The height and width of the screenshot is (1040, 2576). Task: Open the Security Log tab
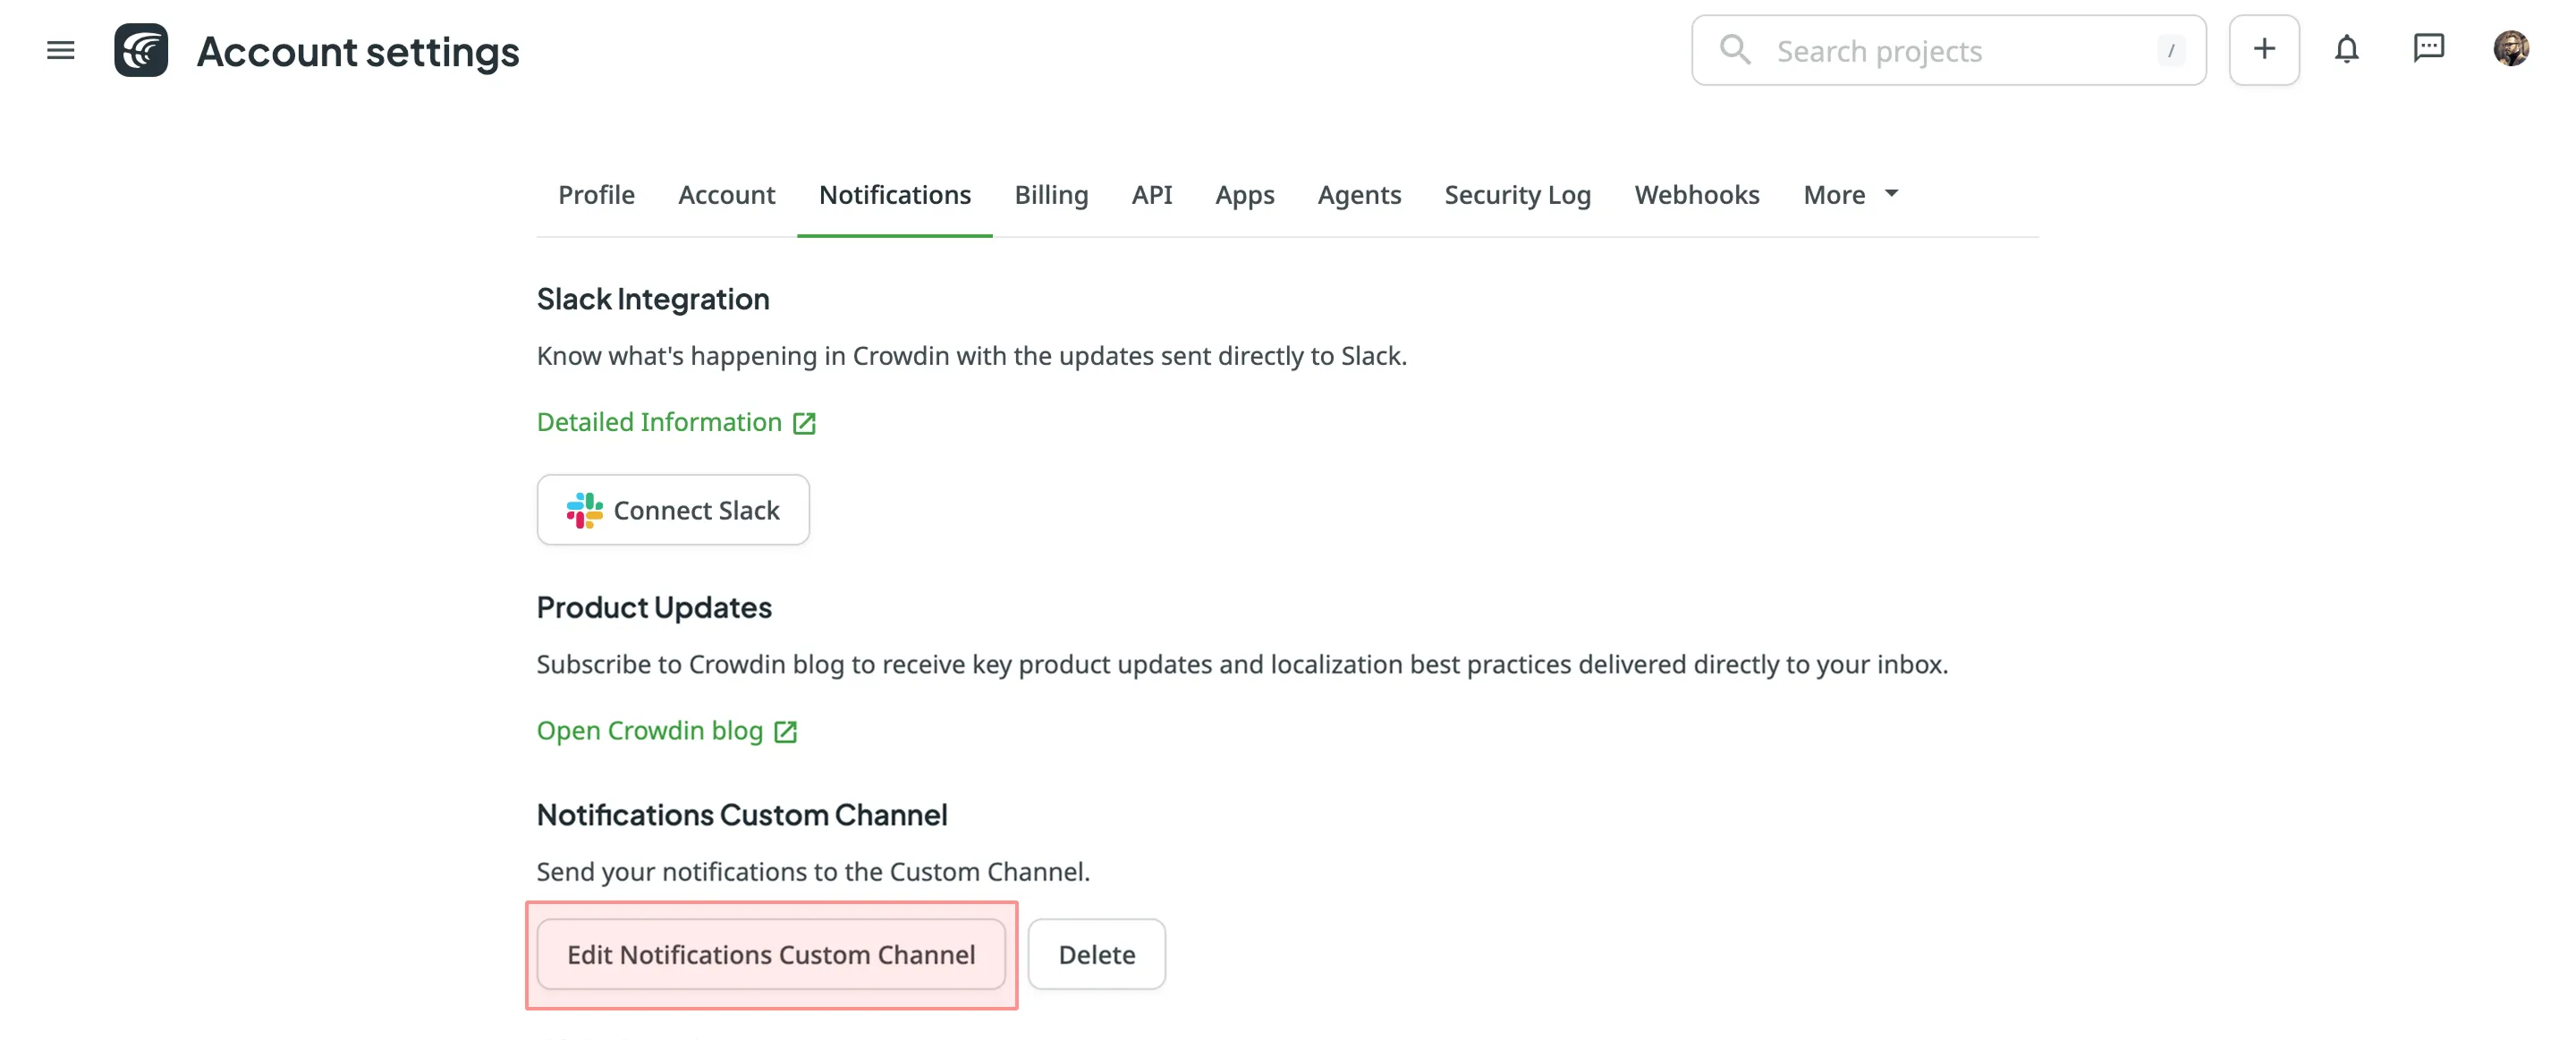click(1517, 194)
